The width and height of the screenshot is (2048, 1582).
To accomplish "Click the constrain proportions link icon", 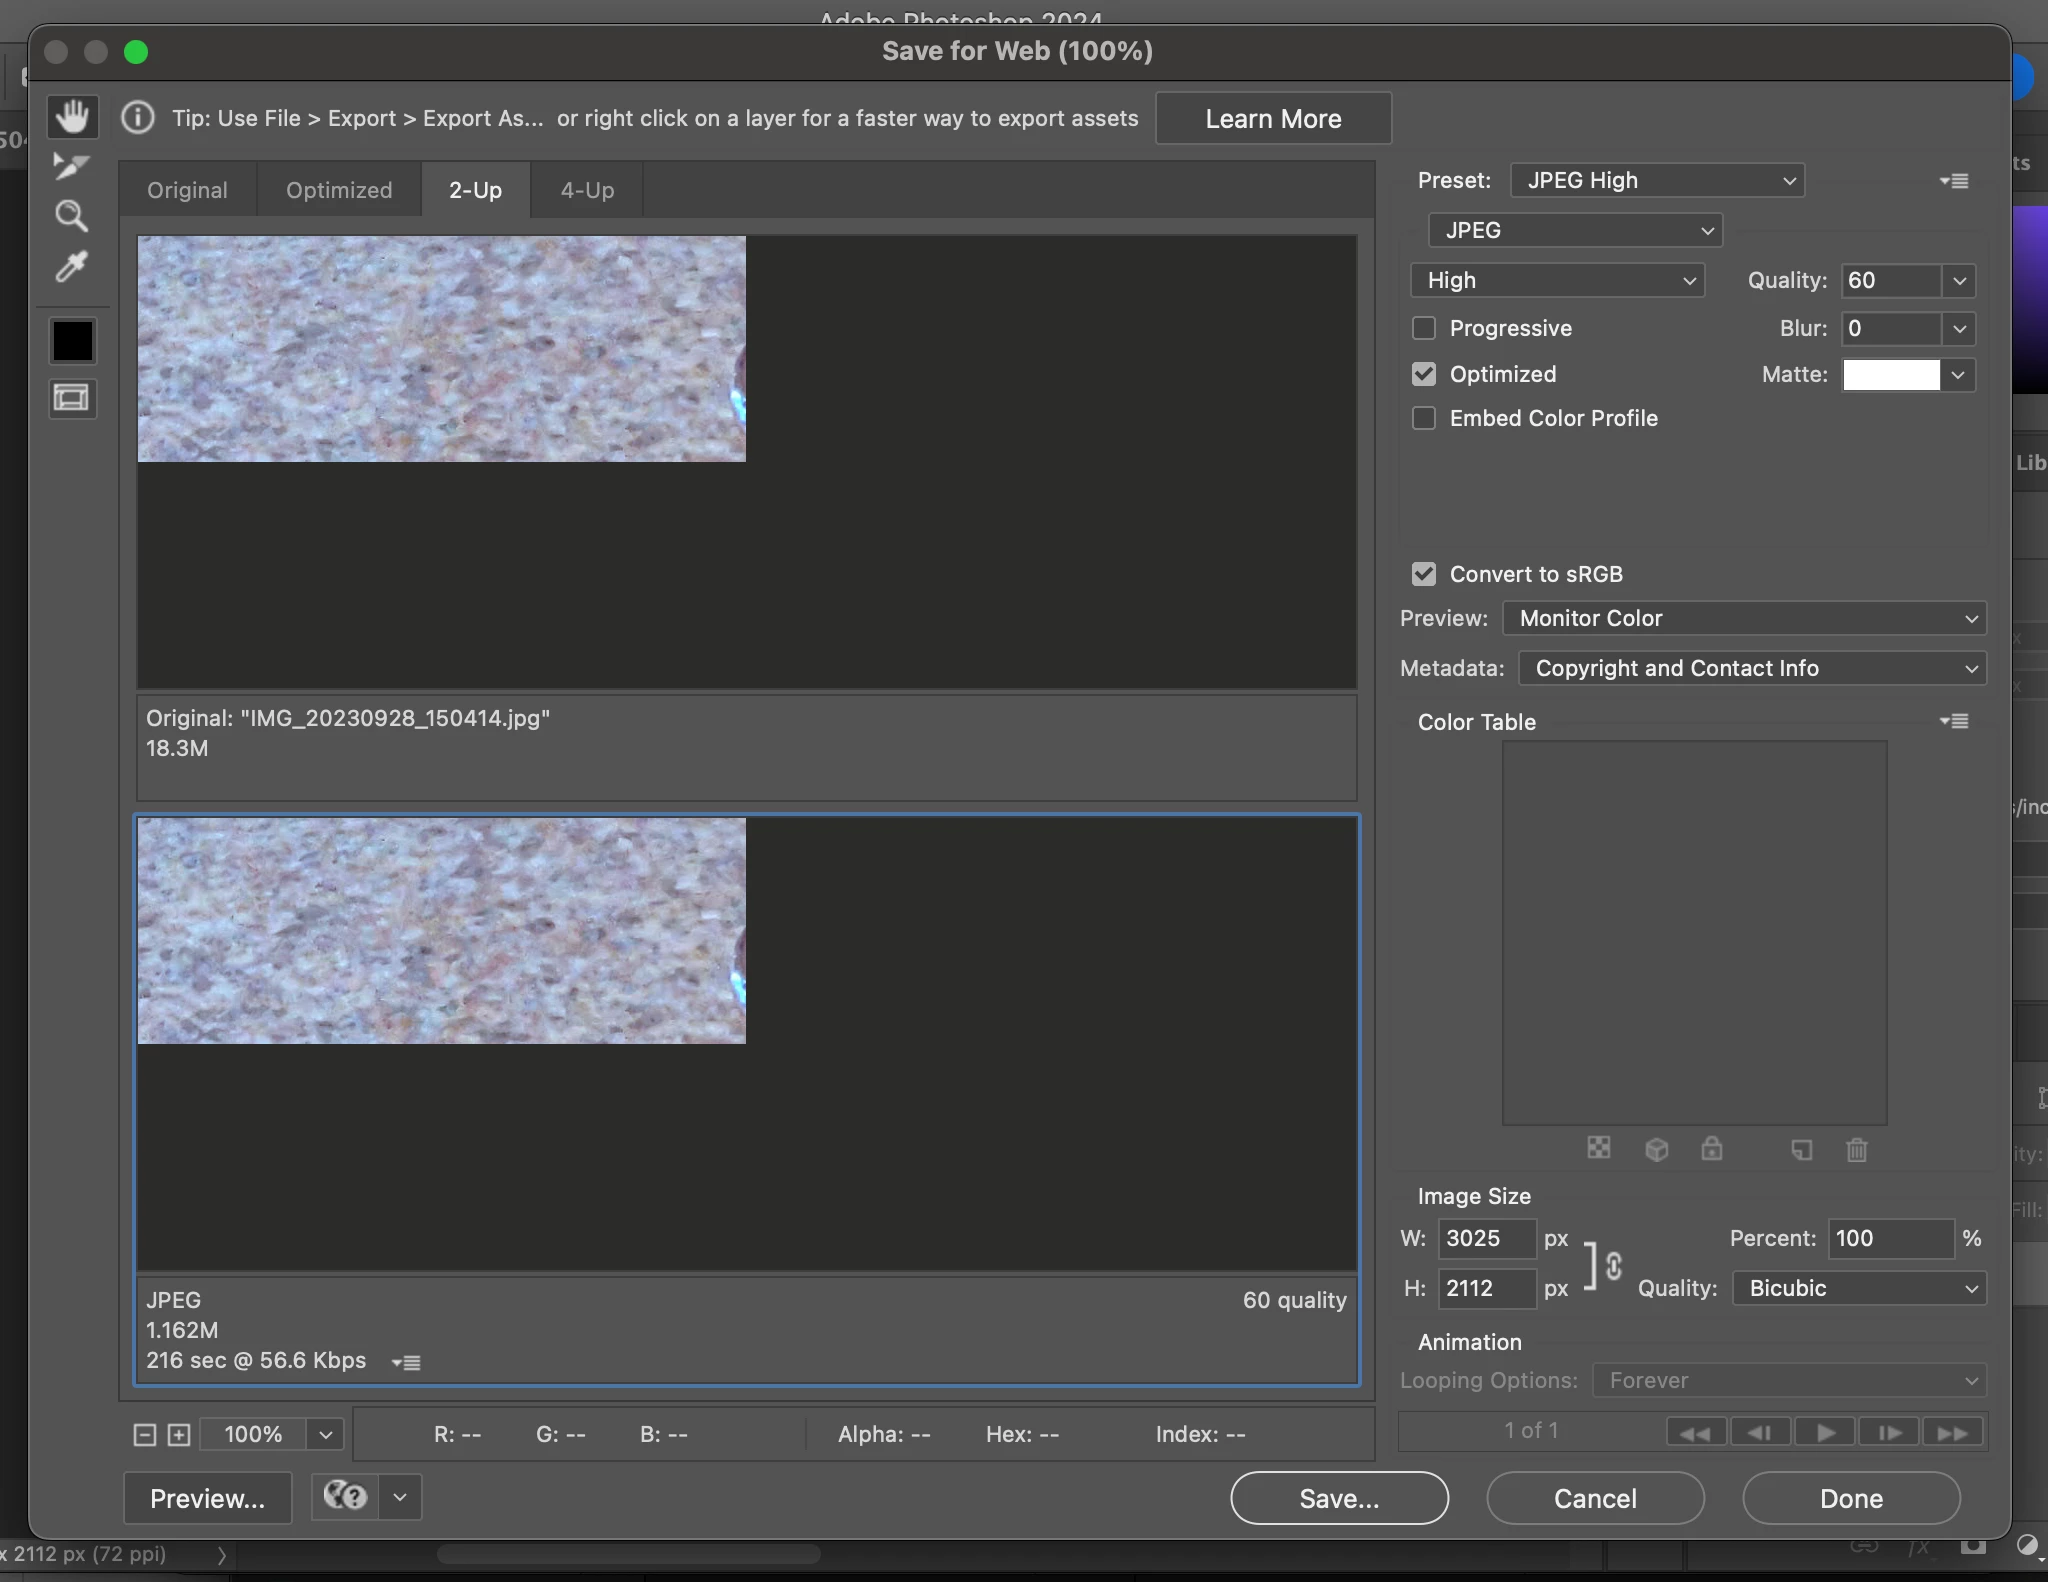I will tap(1613, 1265).
